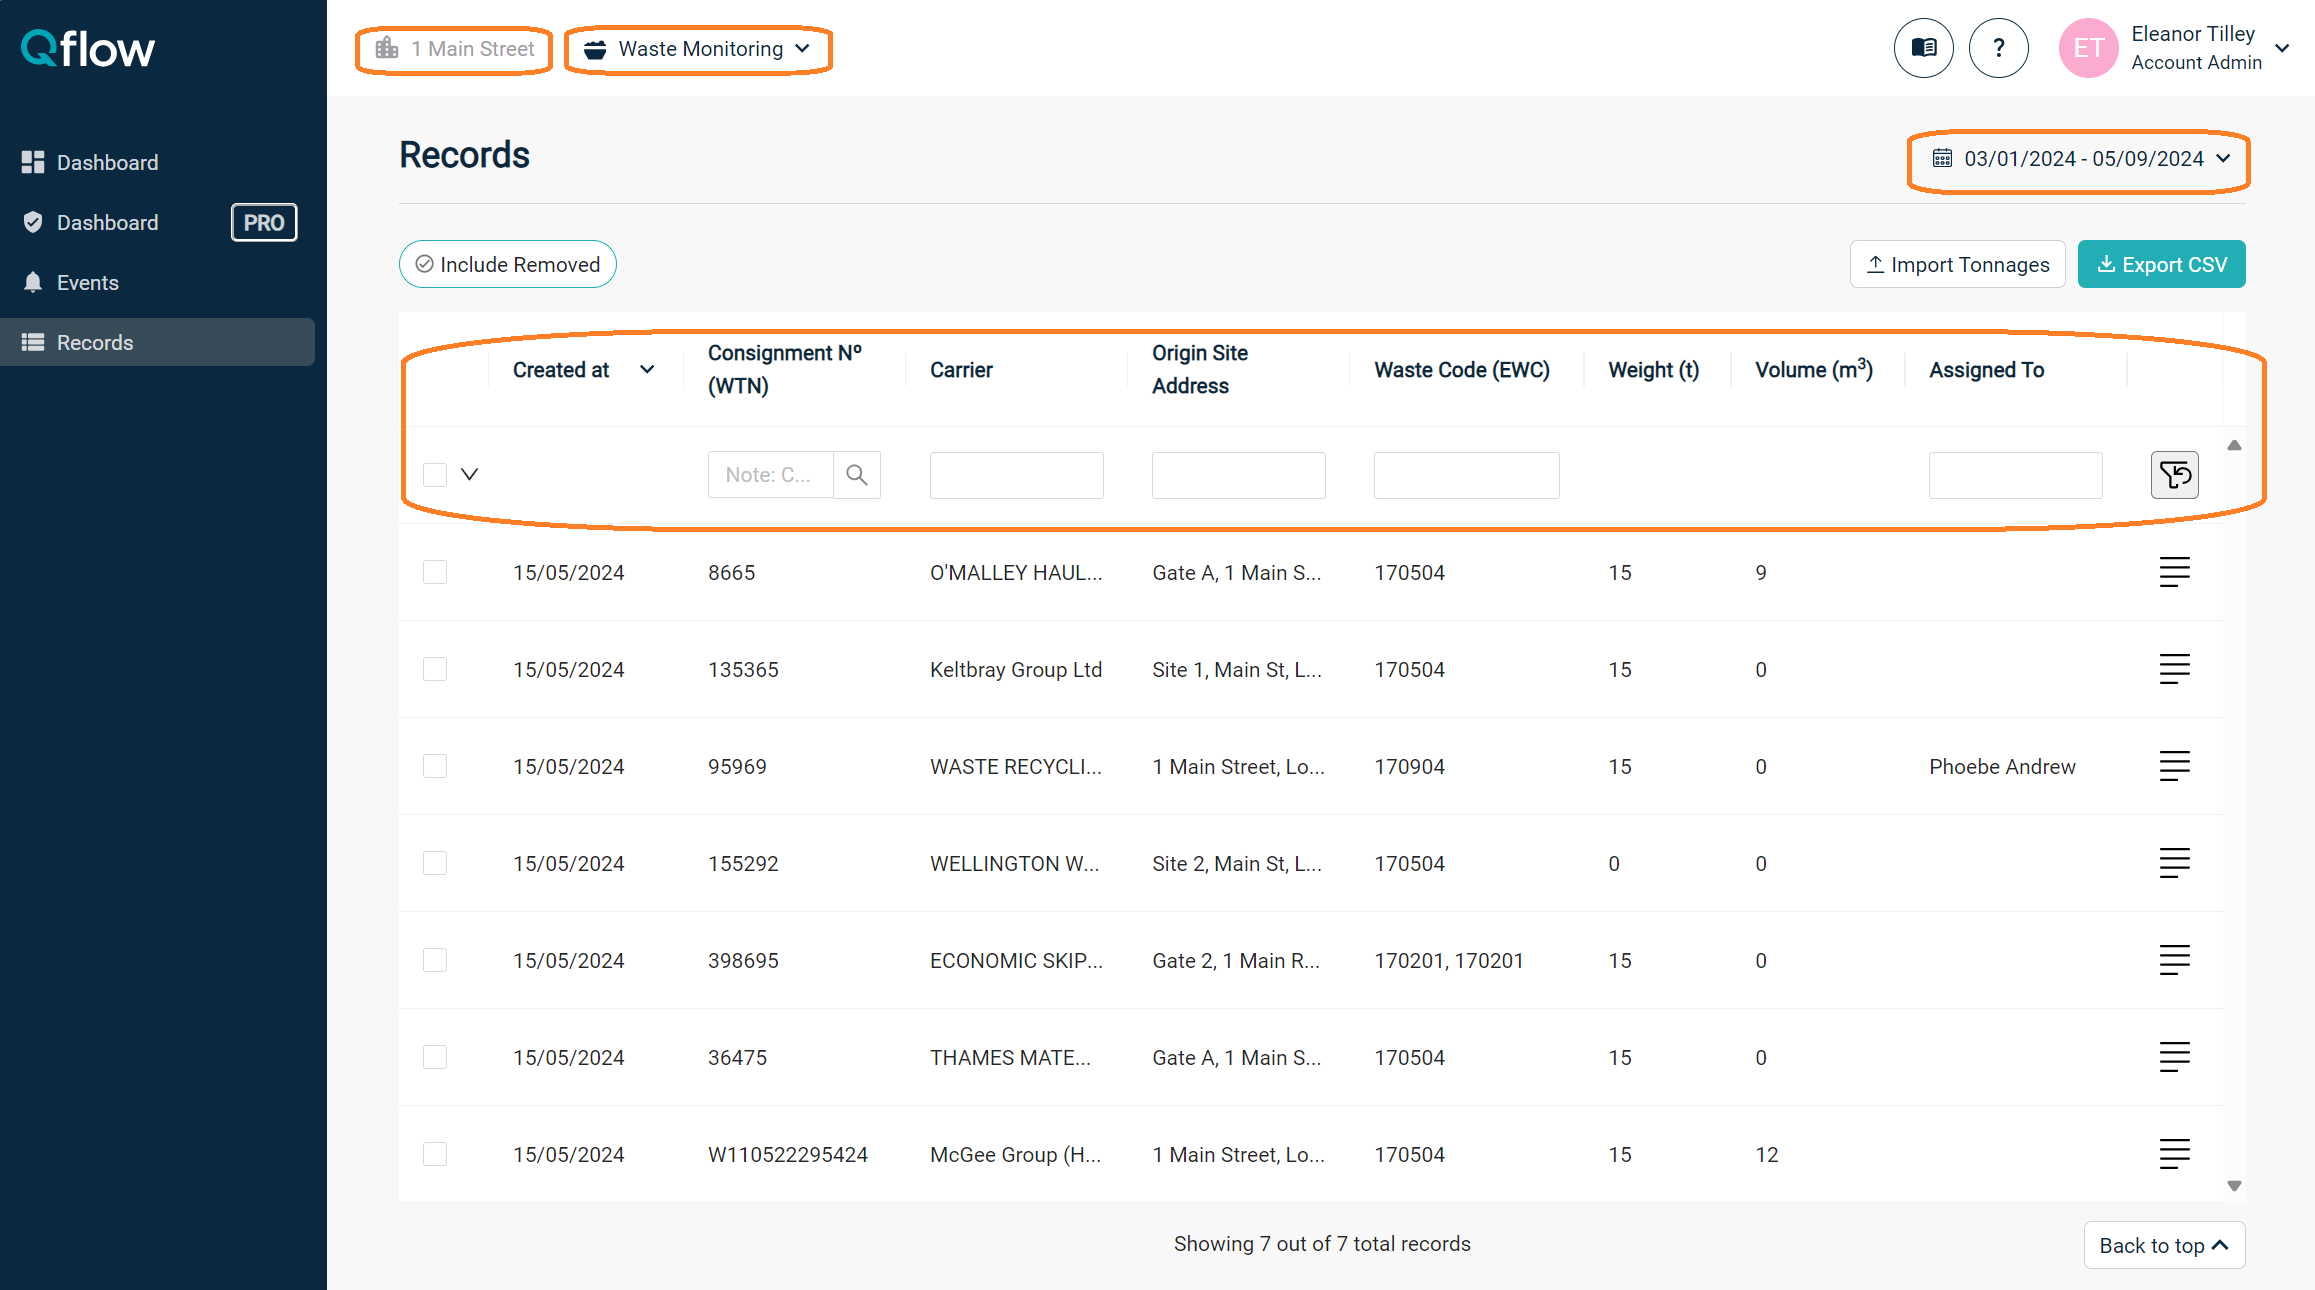Open row menu for consignment 8665

tap(2175, 572)
